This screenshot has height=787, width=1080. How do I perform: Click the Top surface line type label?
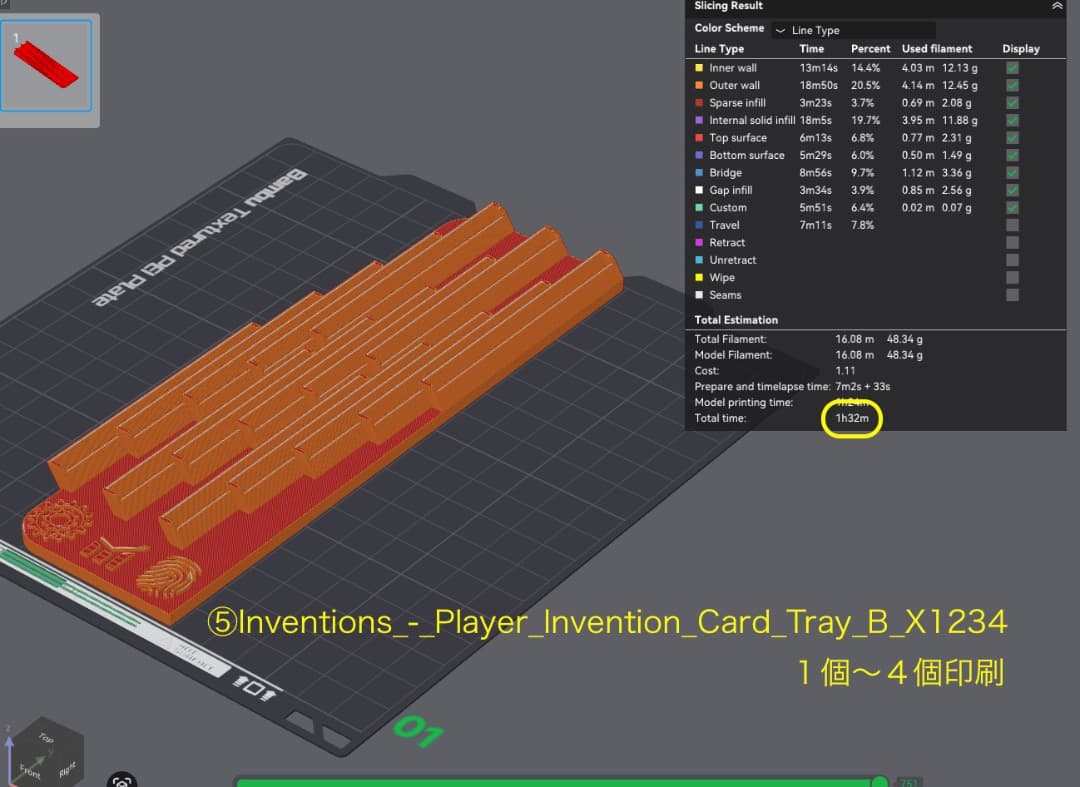click(738, 138)
